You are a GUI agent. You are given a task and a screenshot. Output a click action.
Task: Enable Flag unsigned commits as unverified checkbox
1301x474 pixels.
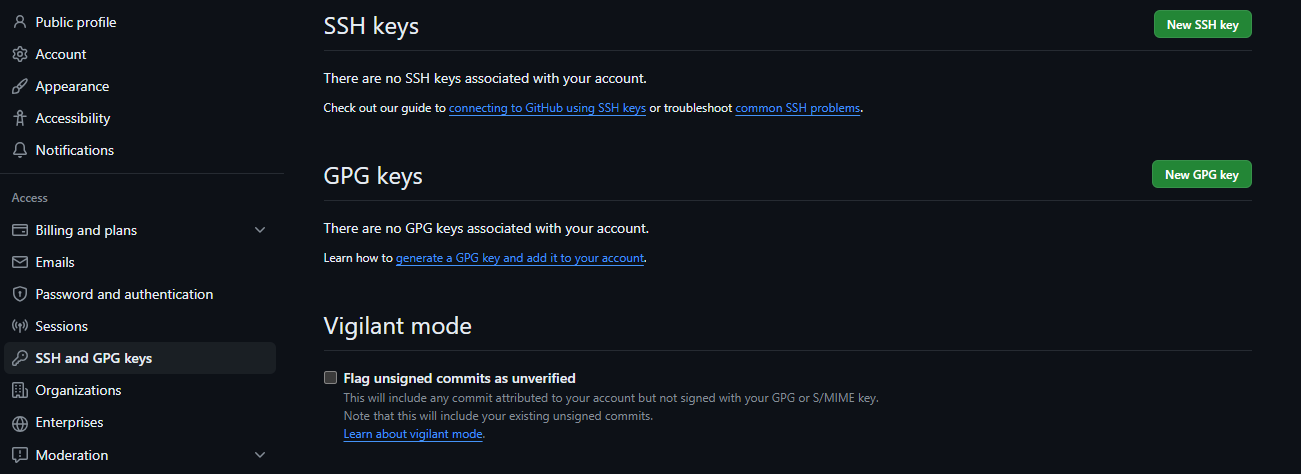[330, 378]
